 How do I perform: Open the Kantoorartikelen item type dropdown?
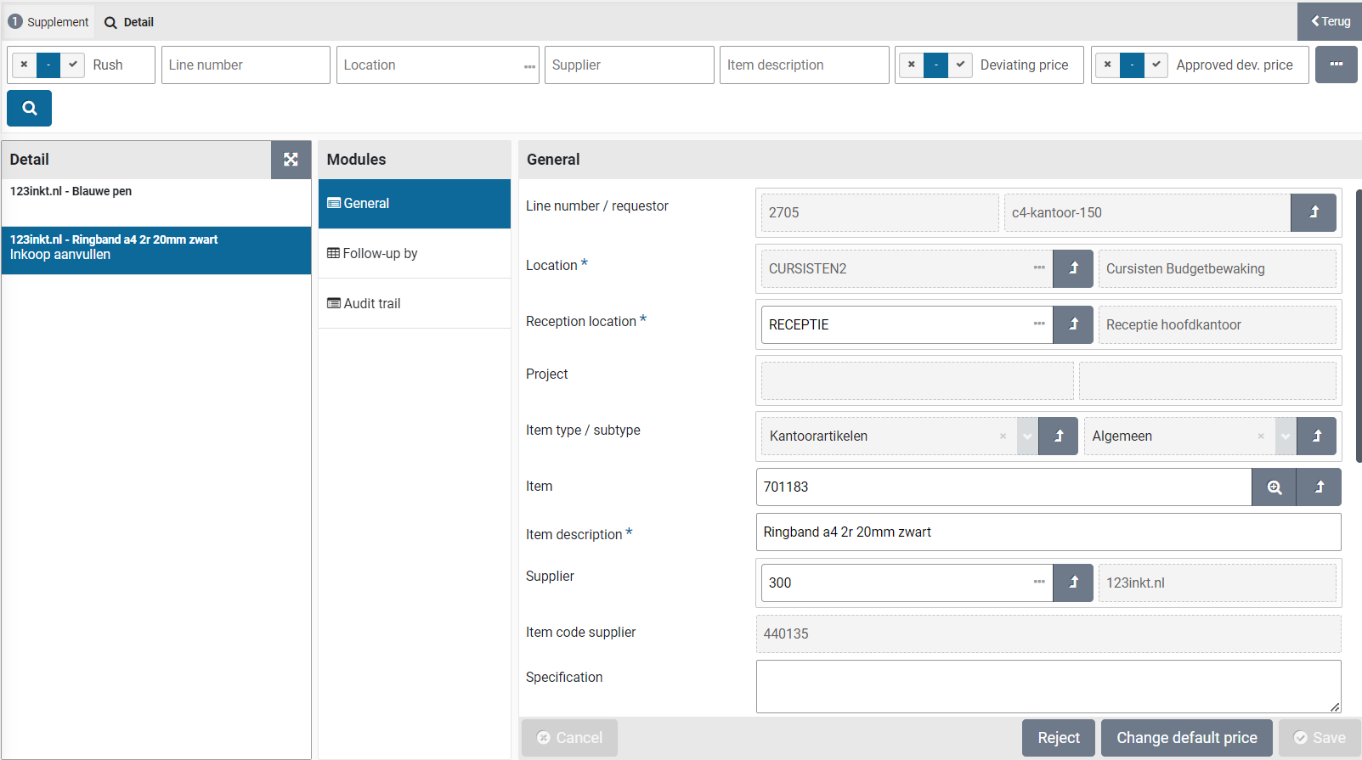pyautogui.click(x=1027, y=436)
